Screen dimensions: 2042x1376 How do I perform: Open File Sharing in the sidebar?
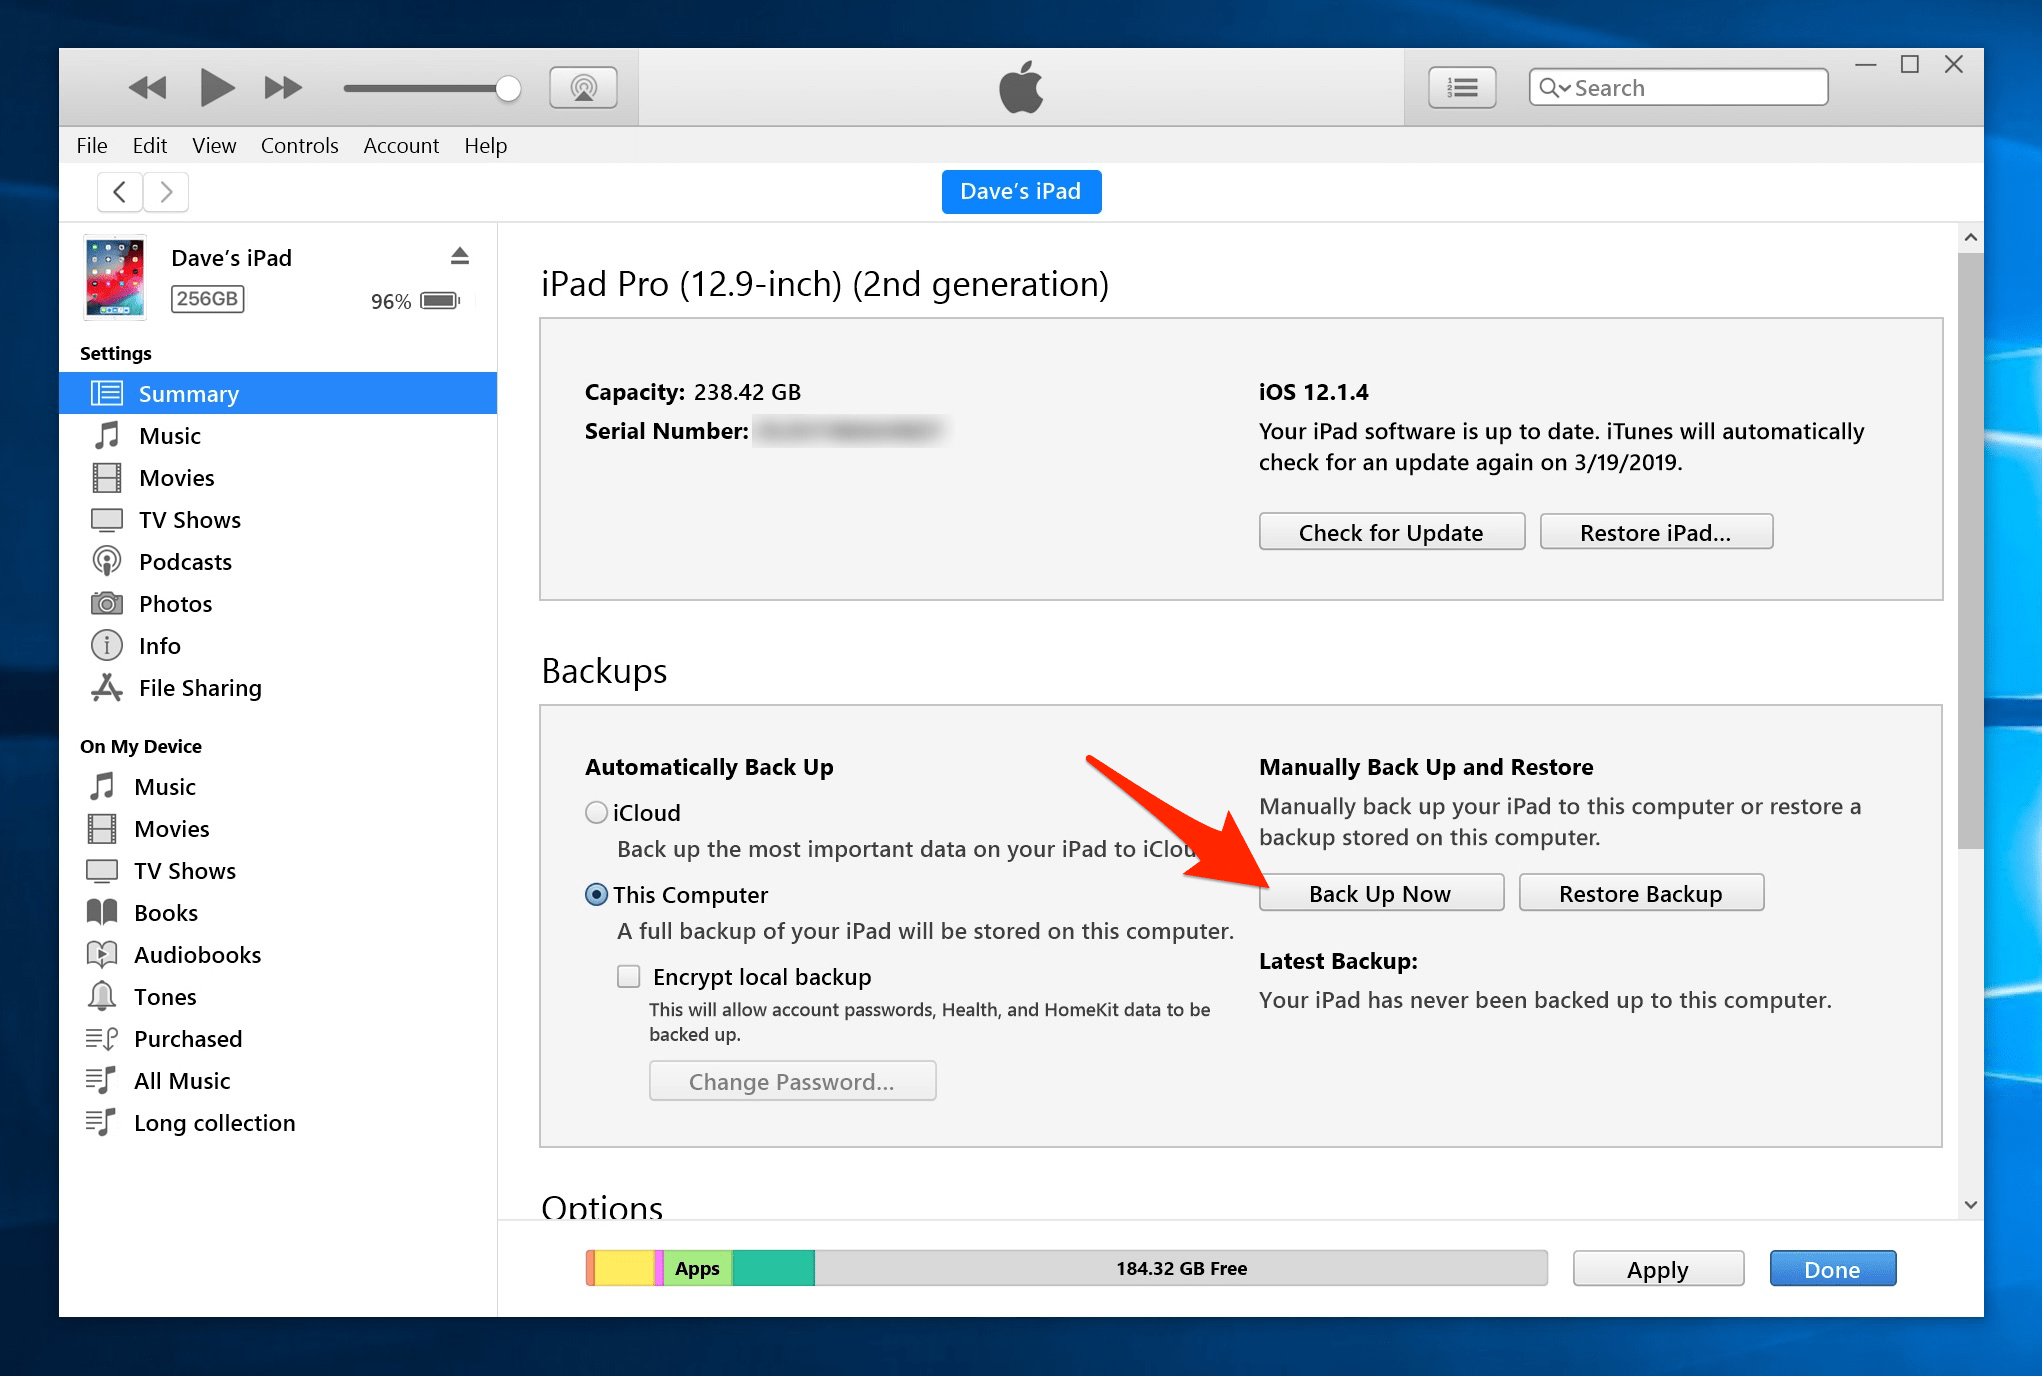200,688
